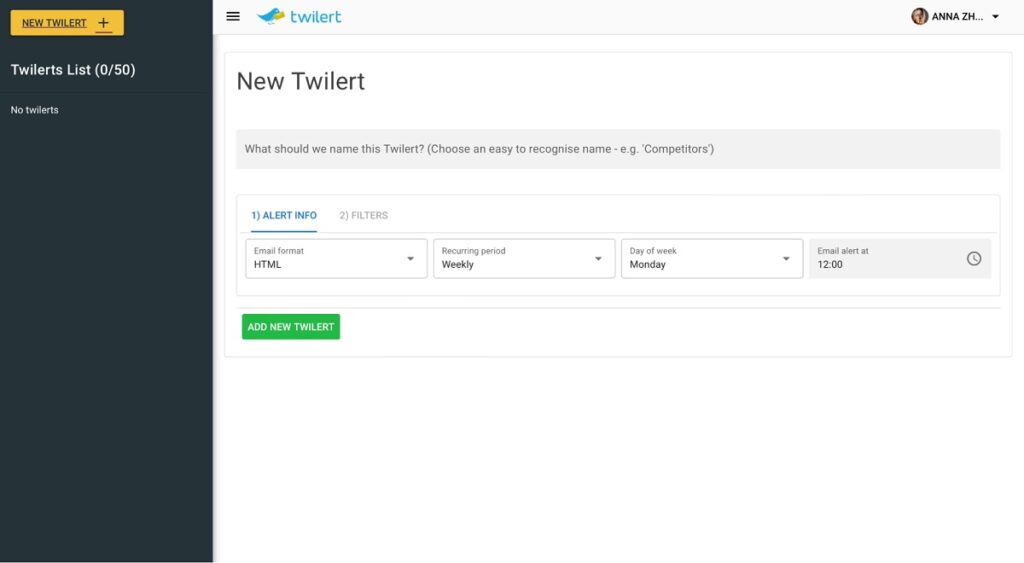Click the clock icon for alert time
Viewport: 1024px width, 563px height.
point(973,258)
